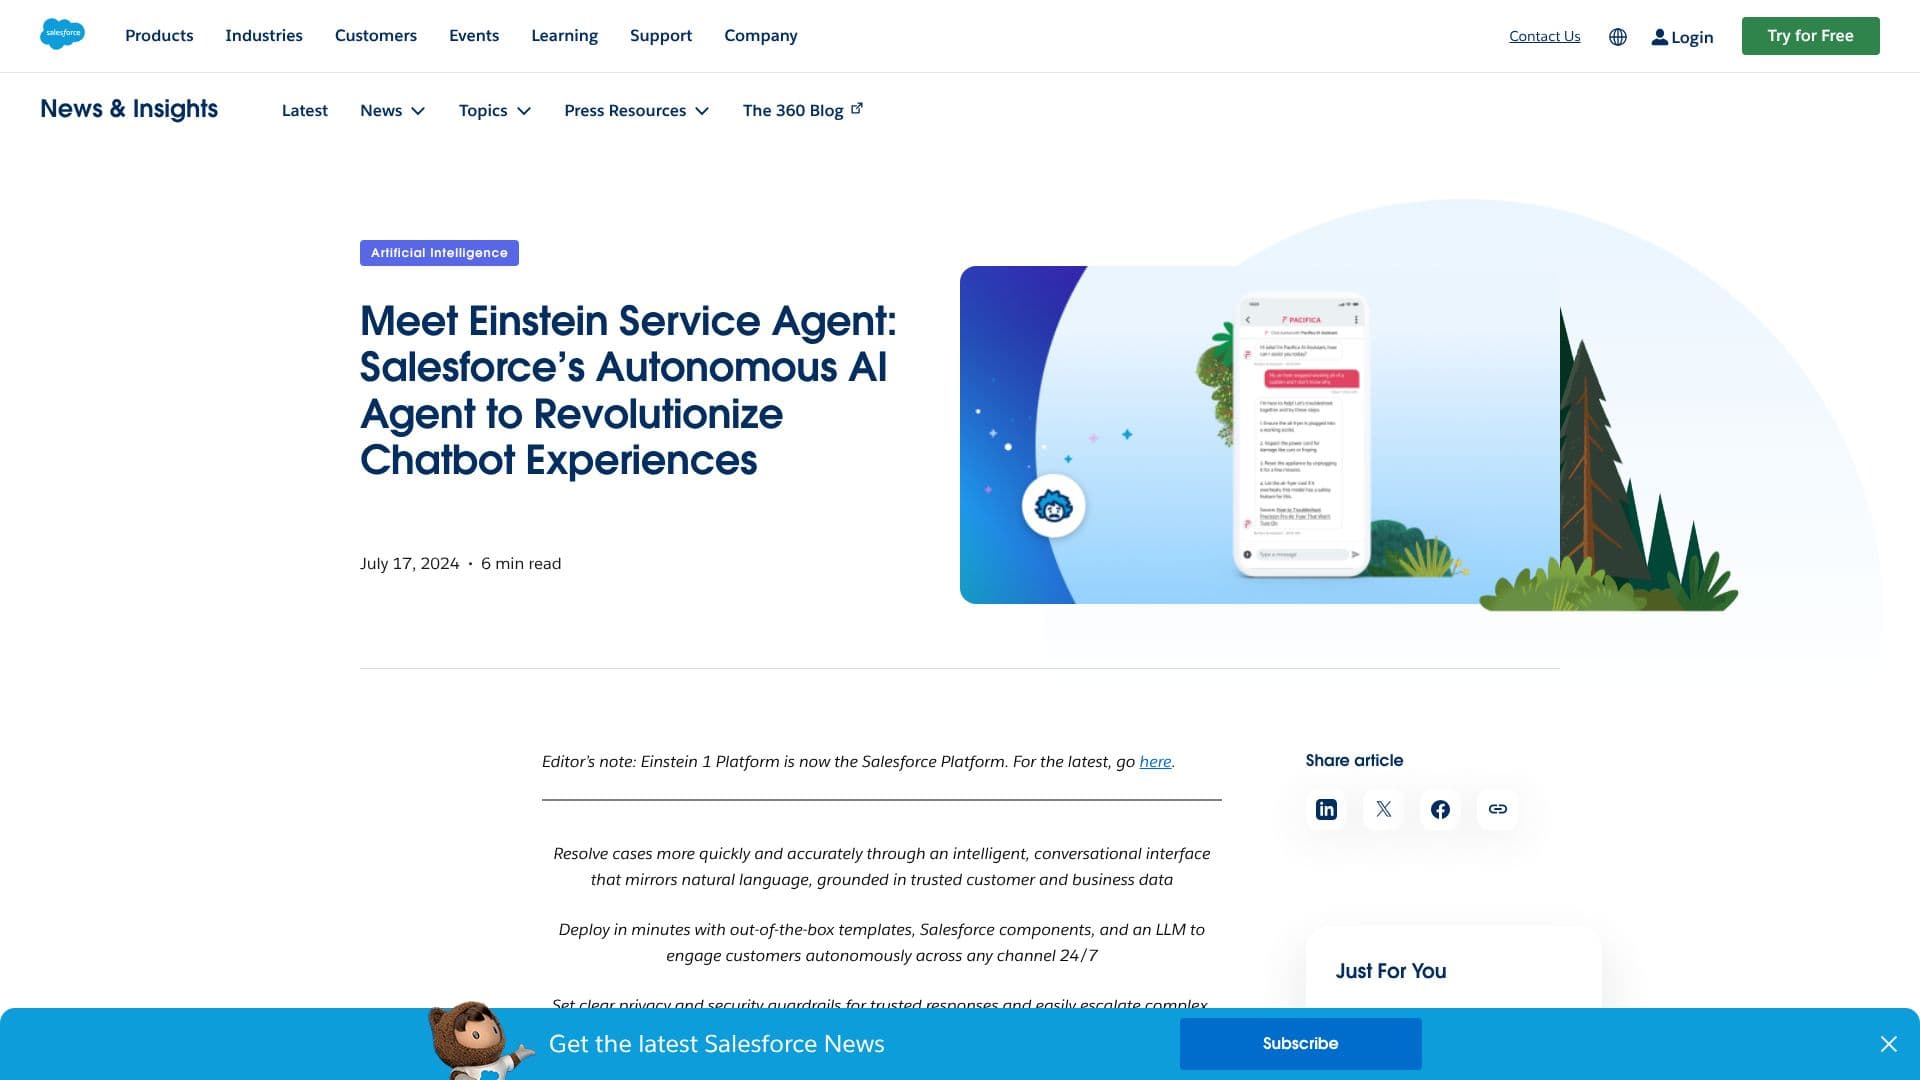Open the Learning menu
This screenshot has width=1920, height=1080.
564,36
